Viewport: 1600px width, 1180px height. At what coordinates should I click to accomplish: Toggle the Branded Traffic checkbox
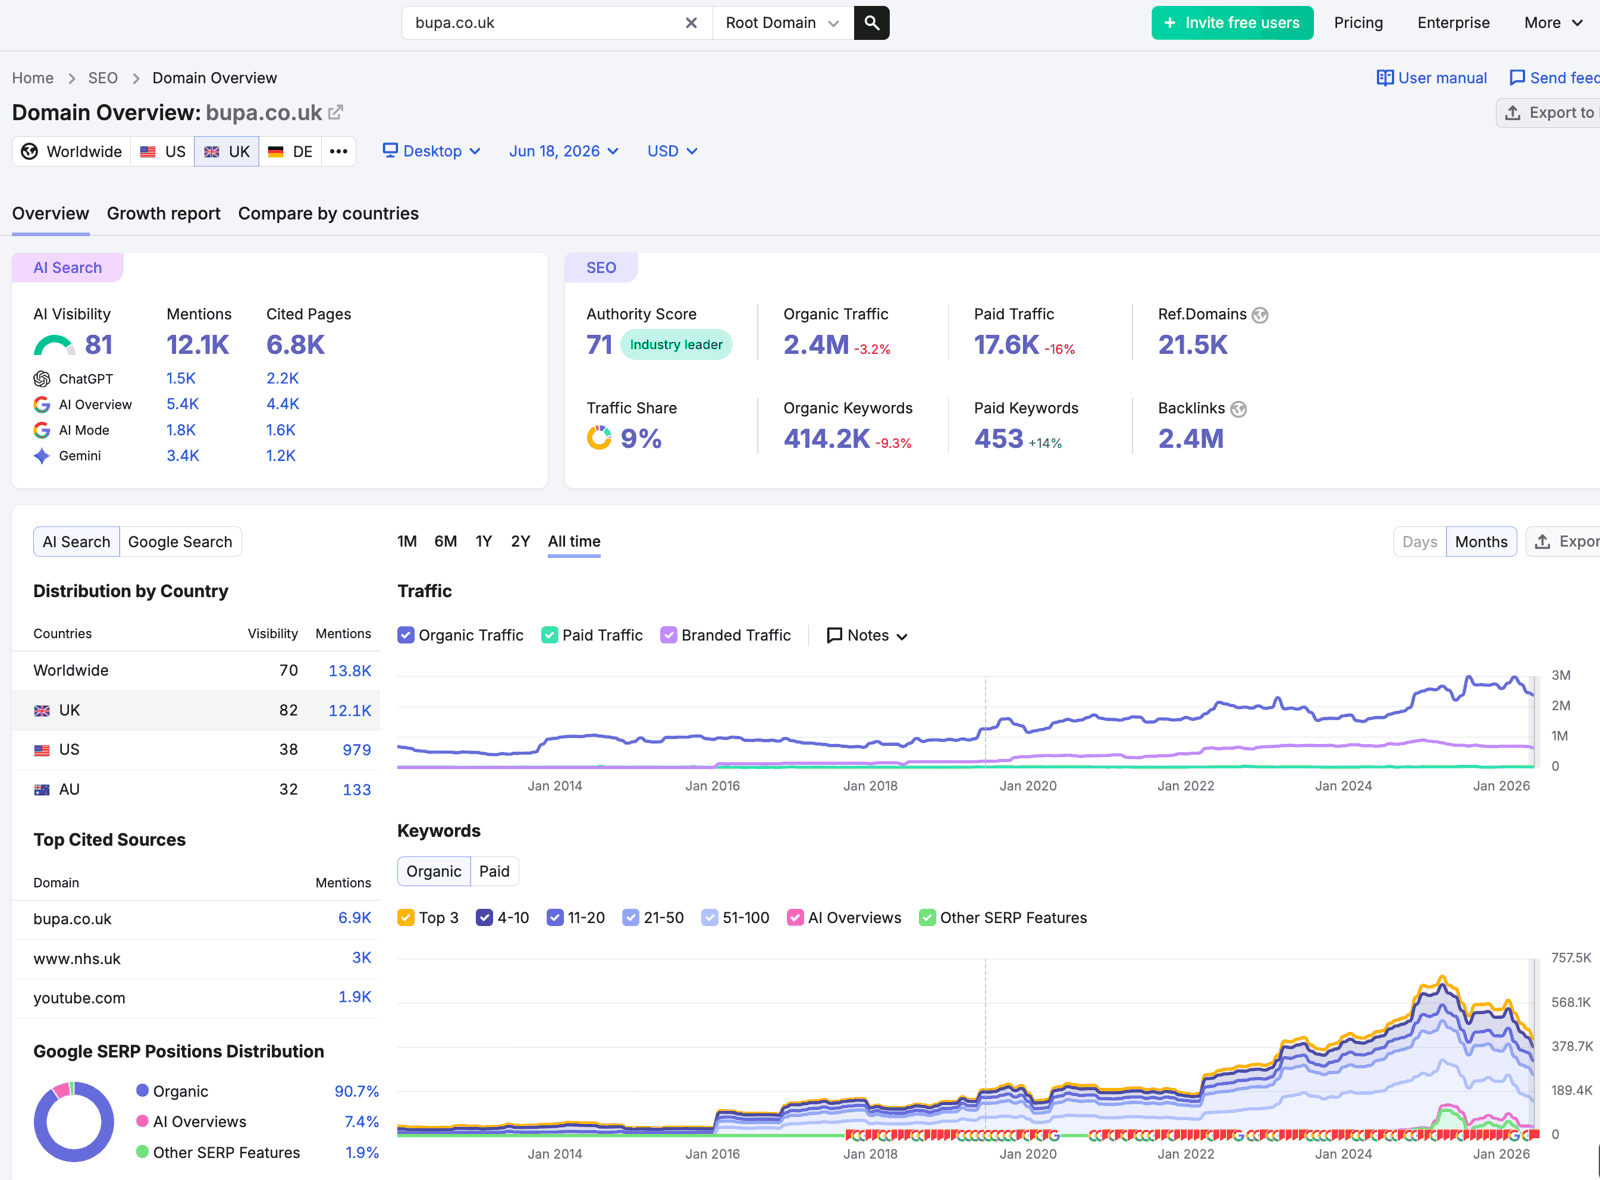tap(669, 635)
